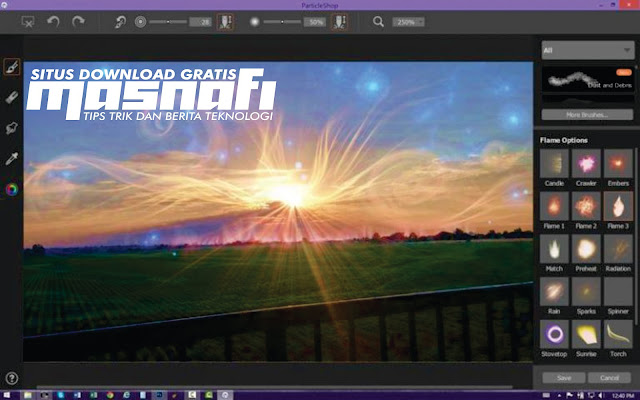Click the brush size value field 28
This screenshot has height=400, width=640.
[200, 22]
